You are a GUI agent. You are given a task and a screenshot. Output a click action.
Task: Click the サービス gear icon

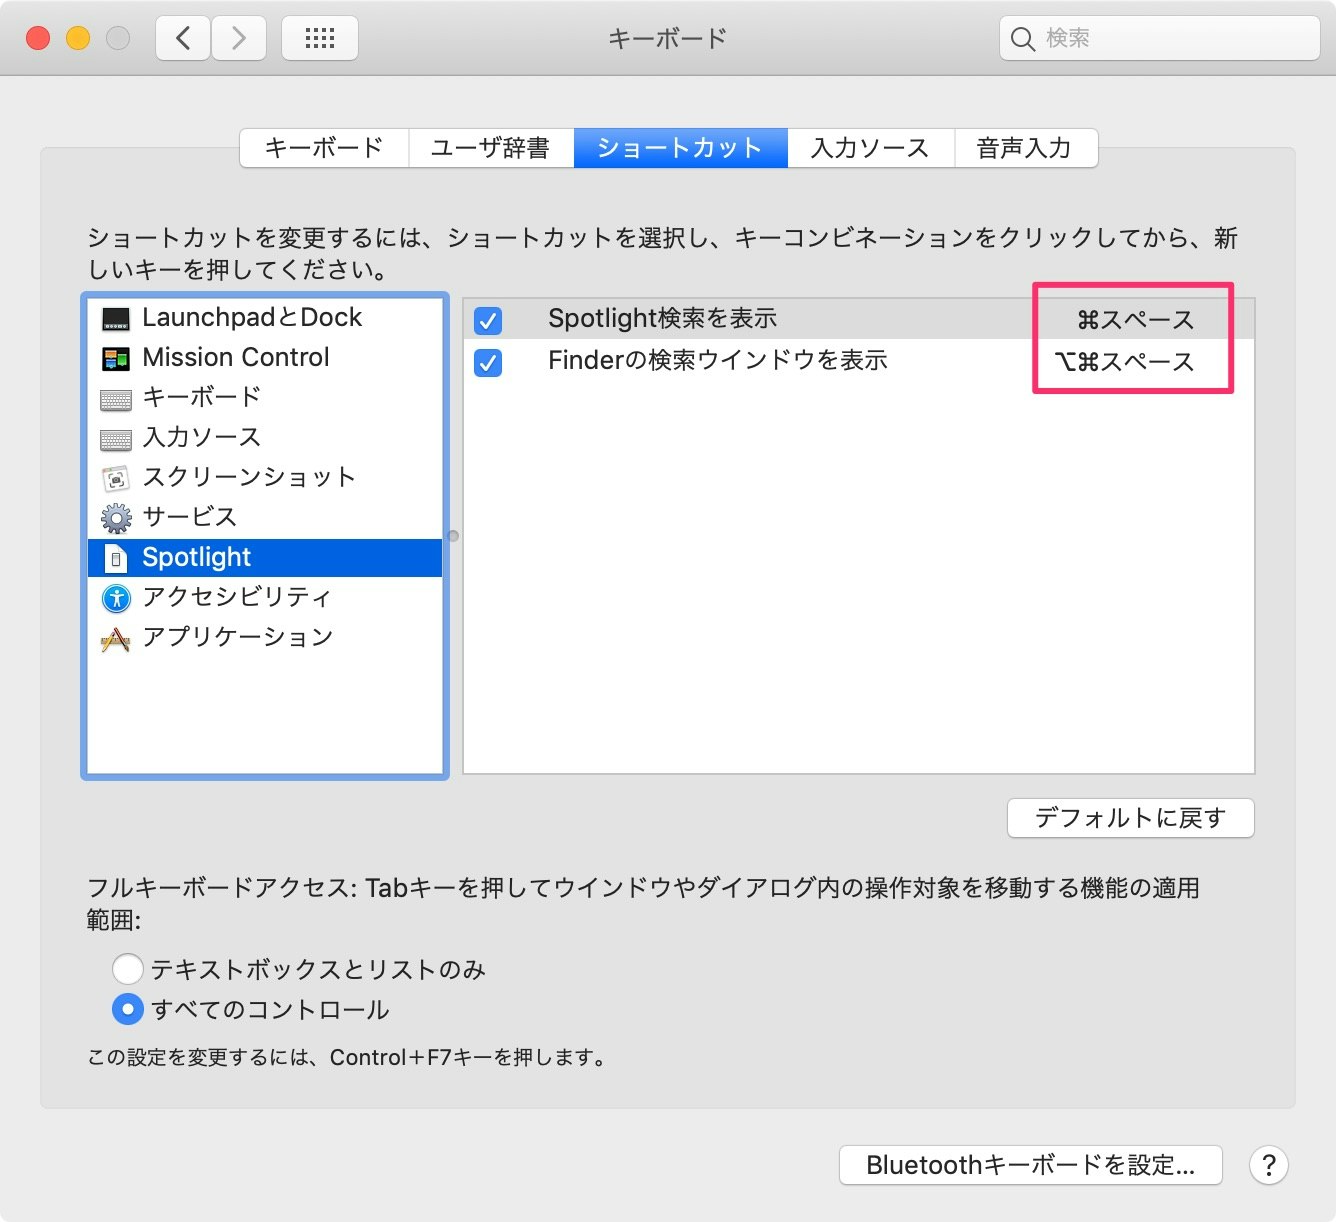click(x=116, y=518)
